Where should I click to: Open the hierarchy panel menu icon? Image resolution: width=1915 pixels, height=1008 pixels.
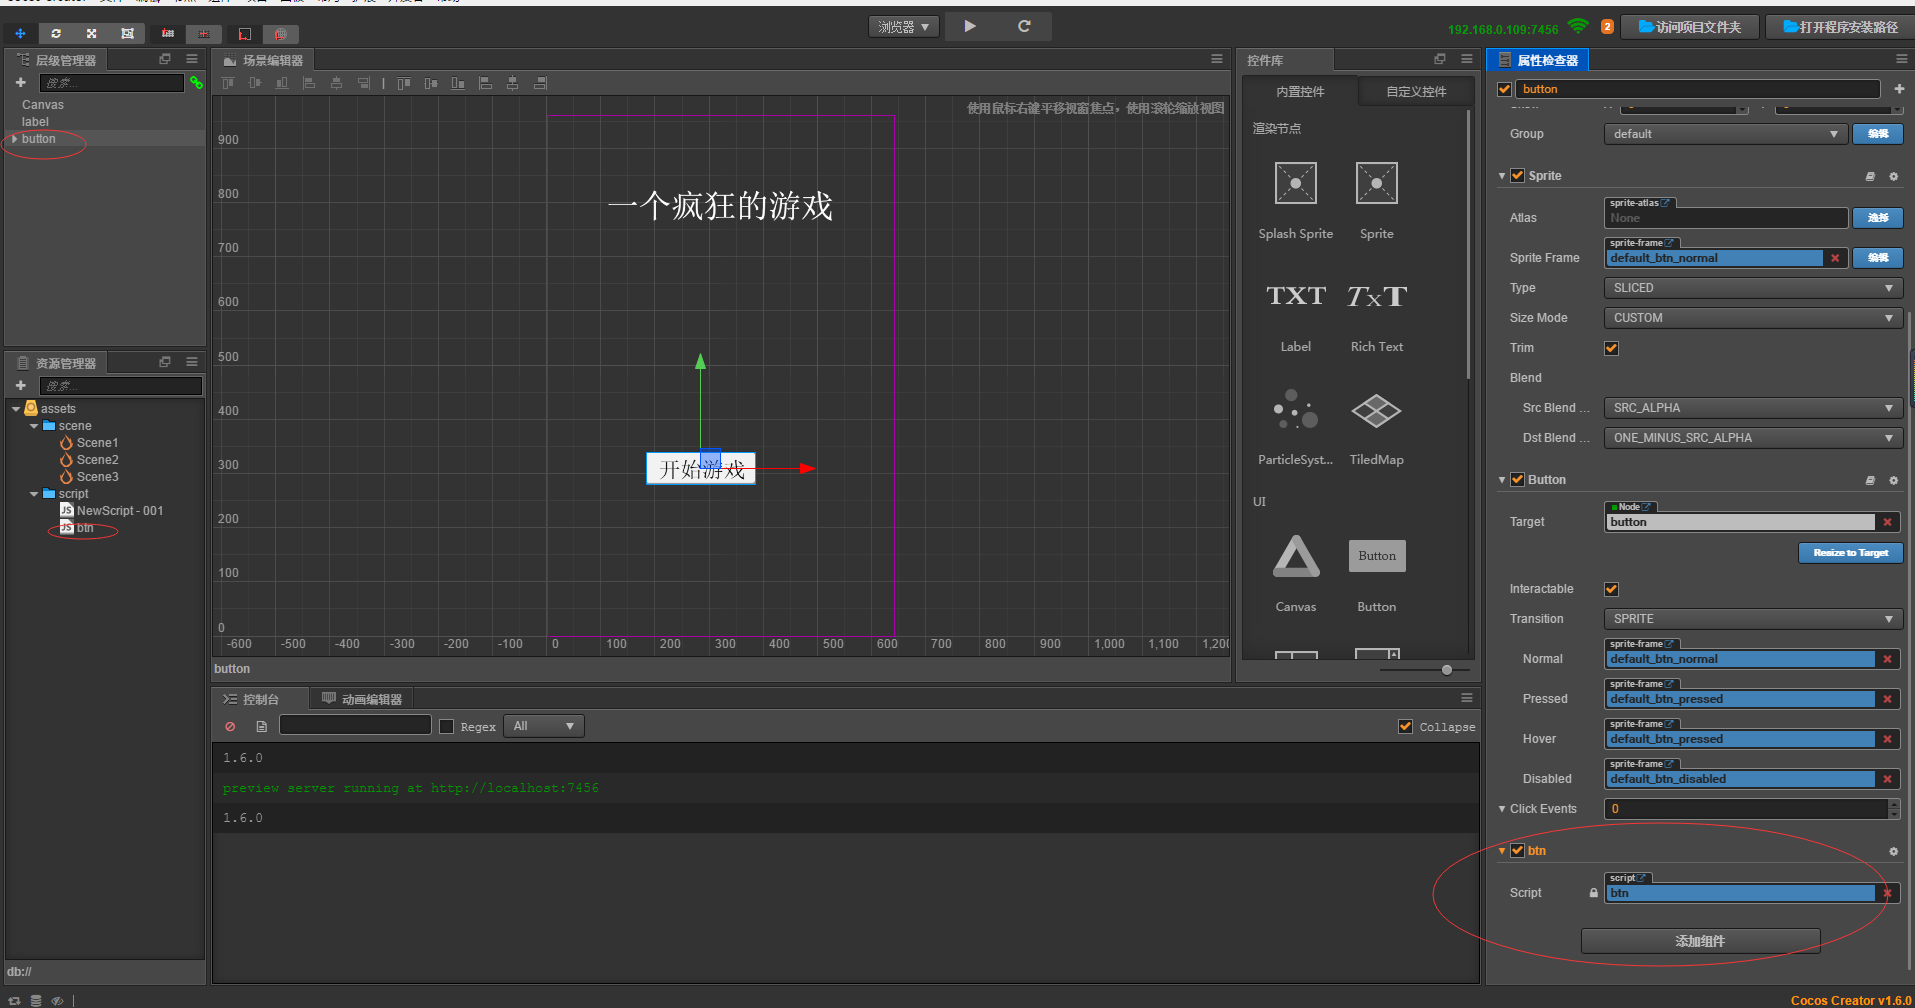(192, 59)
